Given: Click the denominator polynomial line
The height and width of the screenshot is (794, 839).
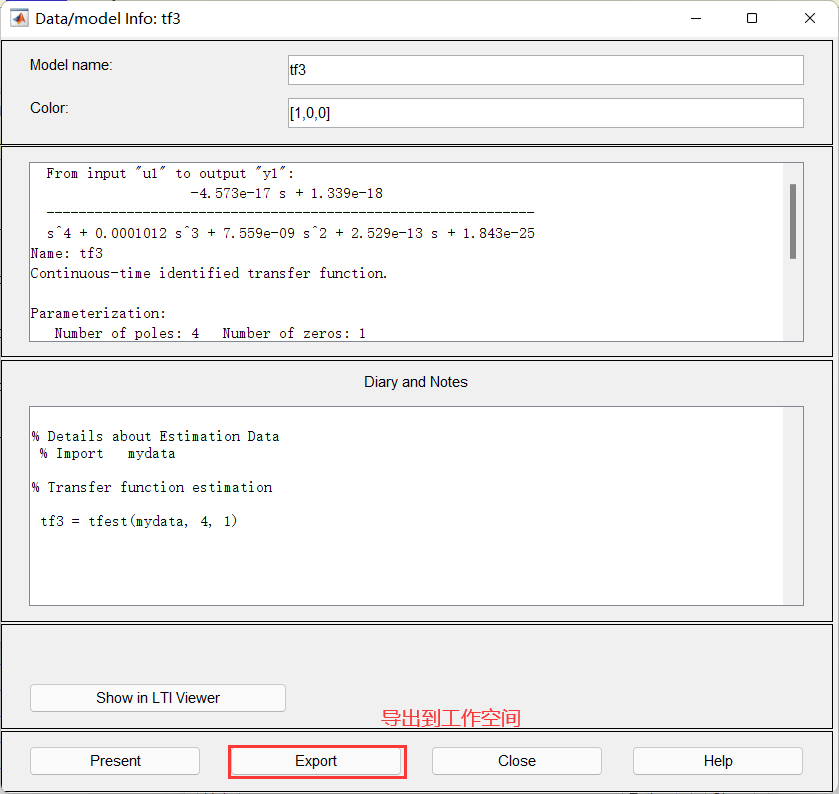Looking at the screenshot, I should point(291,233).
